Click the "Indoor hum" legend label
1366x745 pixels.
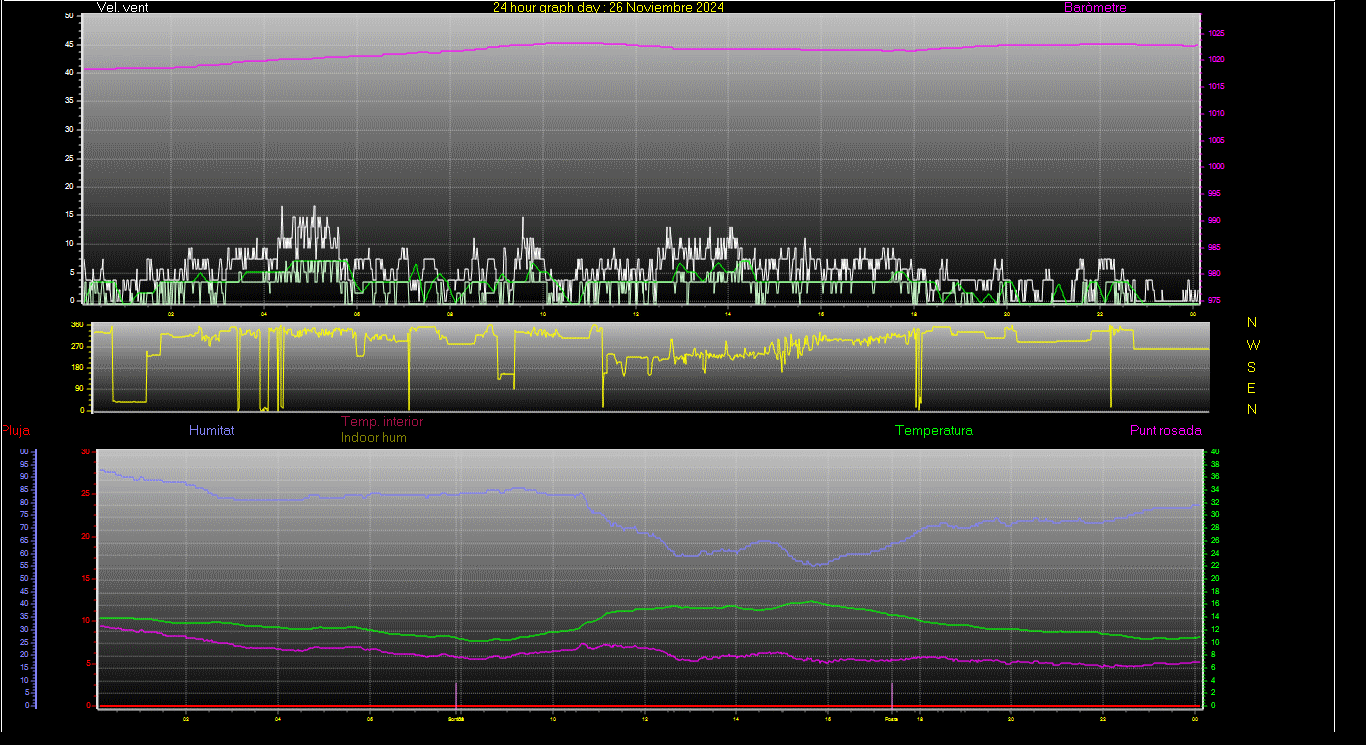373,437
